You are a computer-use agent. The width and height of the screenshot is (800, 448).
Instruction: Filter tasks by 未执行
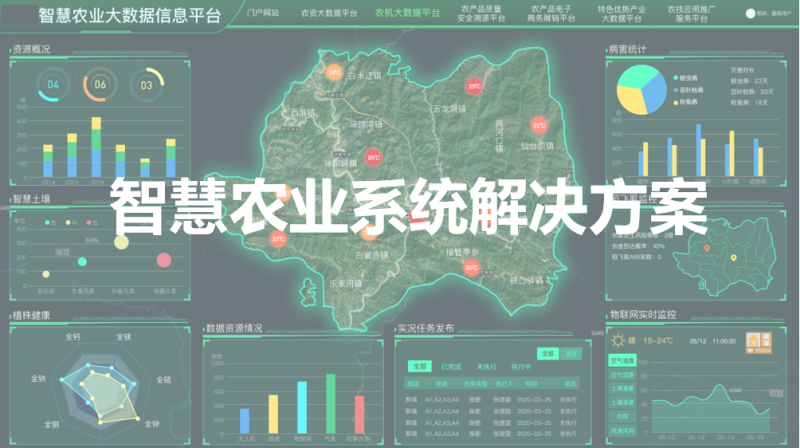(488, 366)
